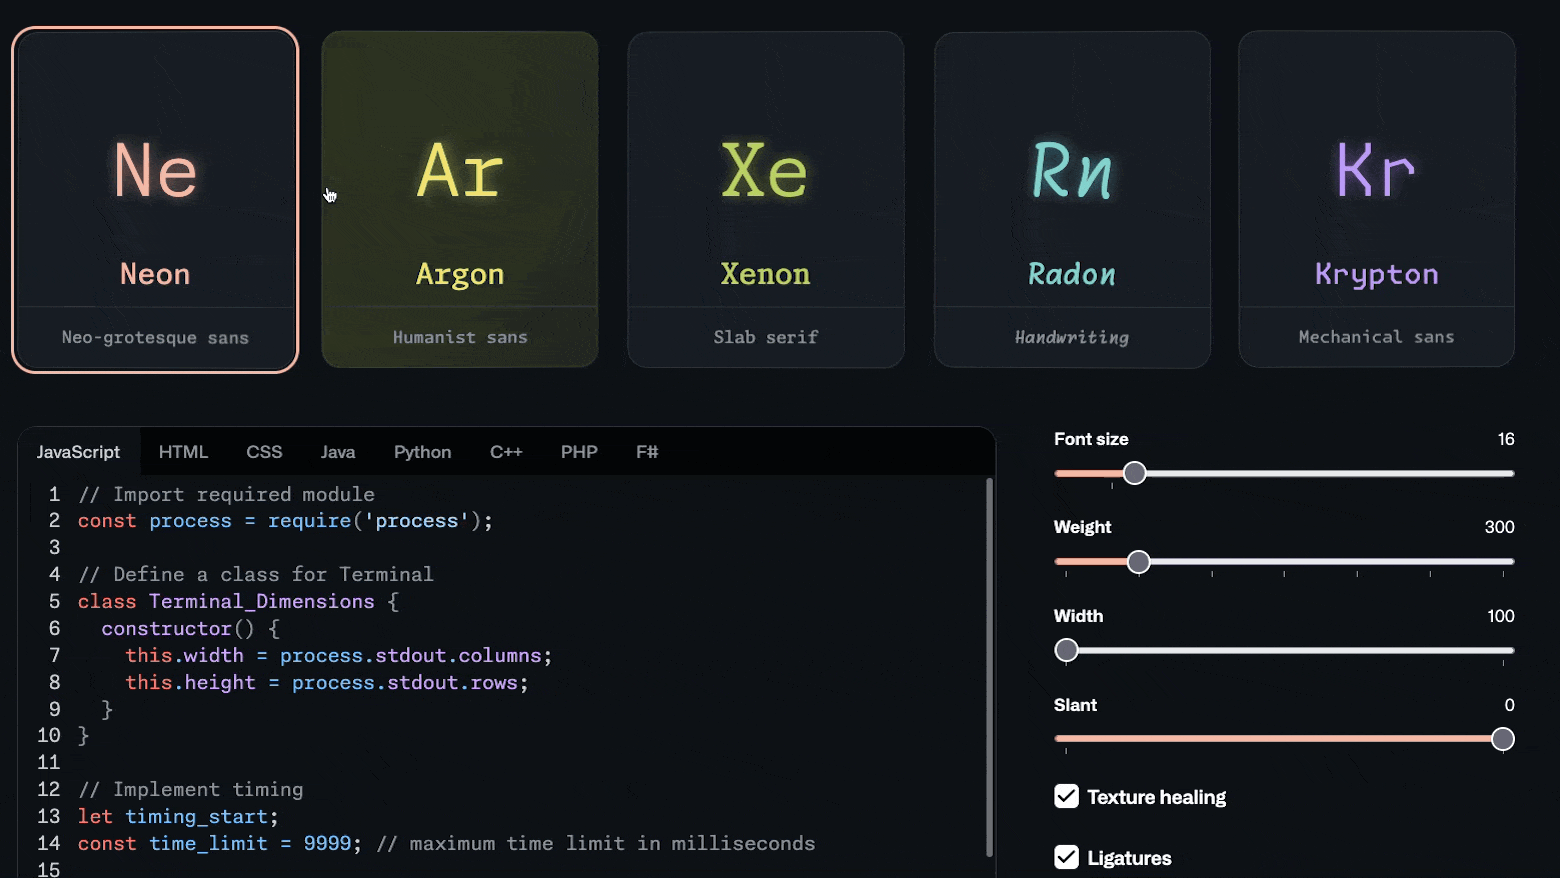Image resolution: width=1560 pixels, height=878 pixels.
Task: Open the HTML code tab
Action: point(183,452)
